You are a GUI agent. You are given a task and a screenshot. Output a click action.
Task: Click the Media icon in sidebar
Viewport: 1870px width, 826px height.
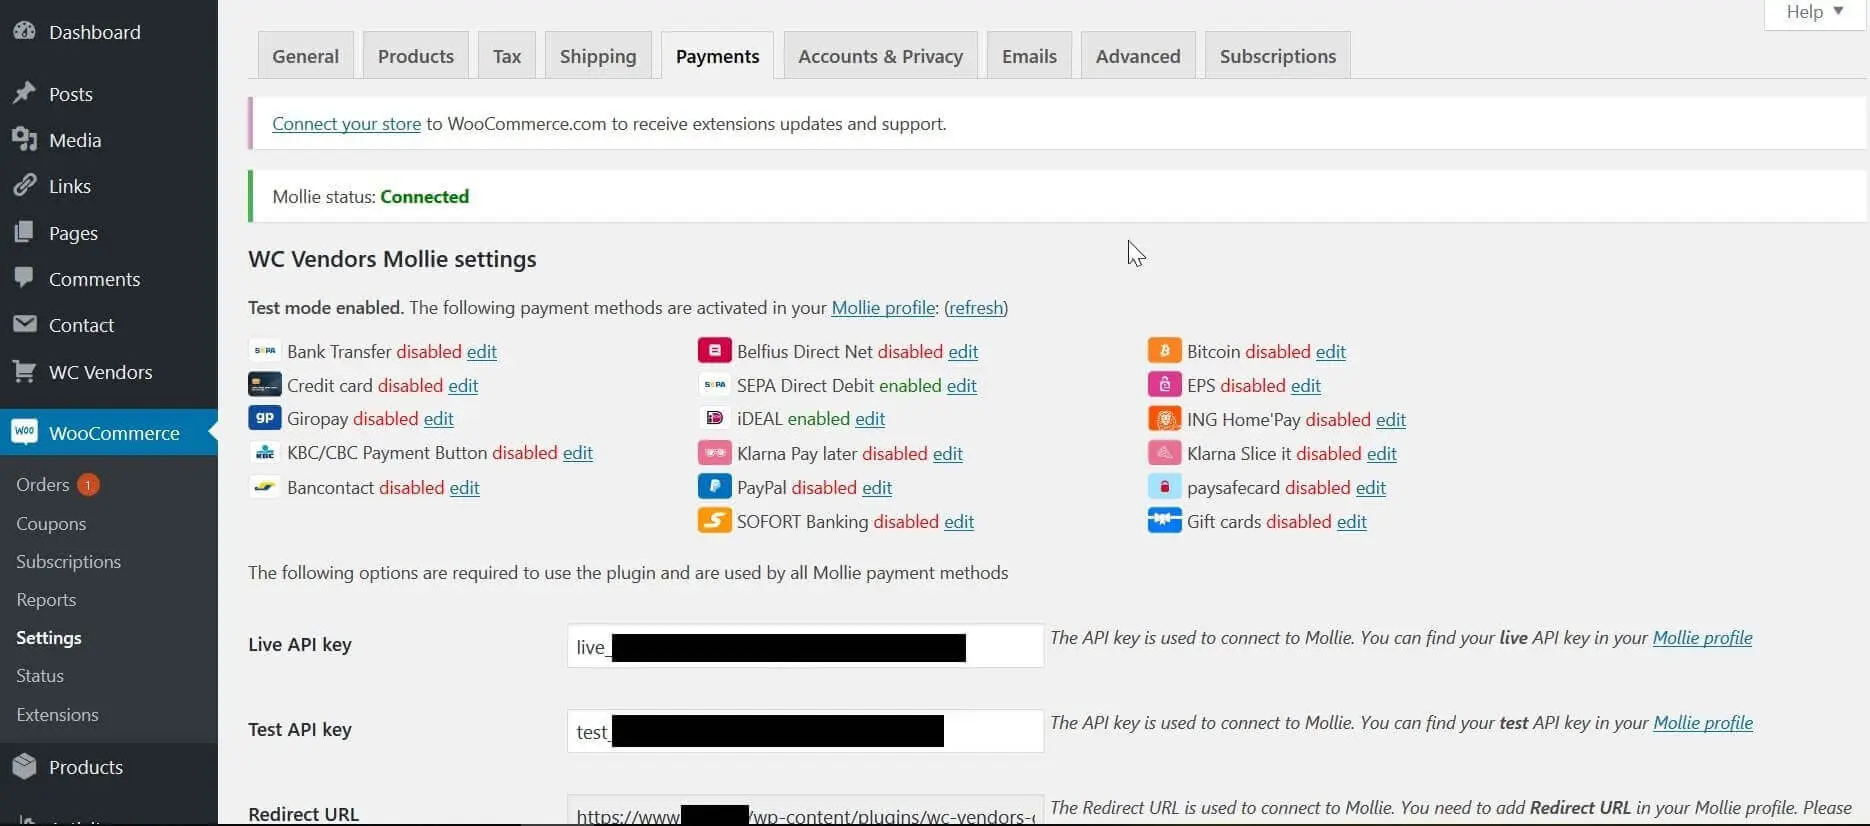point(24,139)
